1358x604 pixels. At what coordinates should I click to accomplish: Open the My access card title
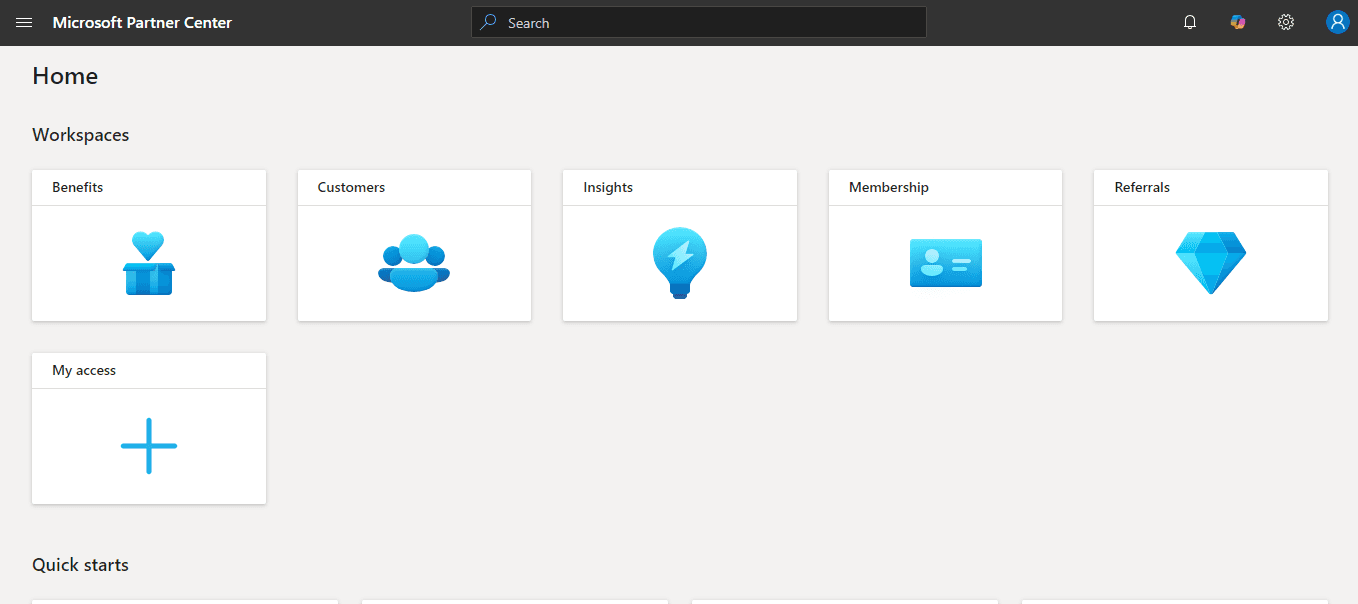(84, 370)
